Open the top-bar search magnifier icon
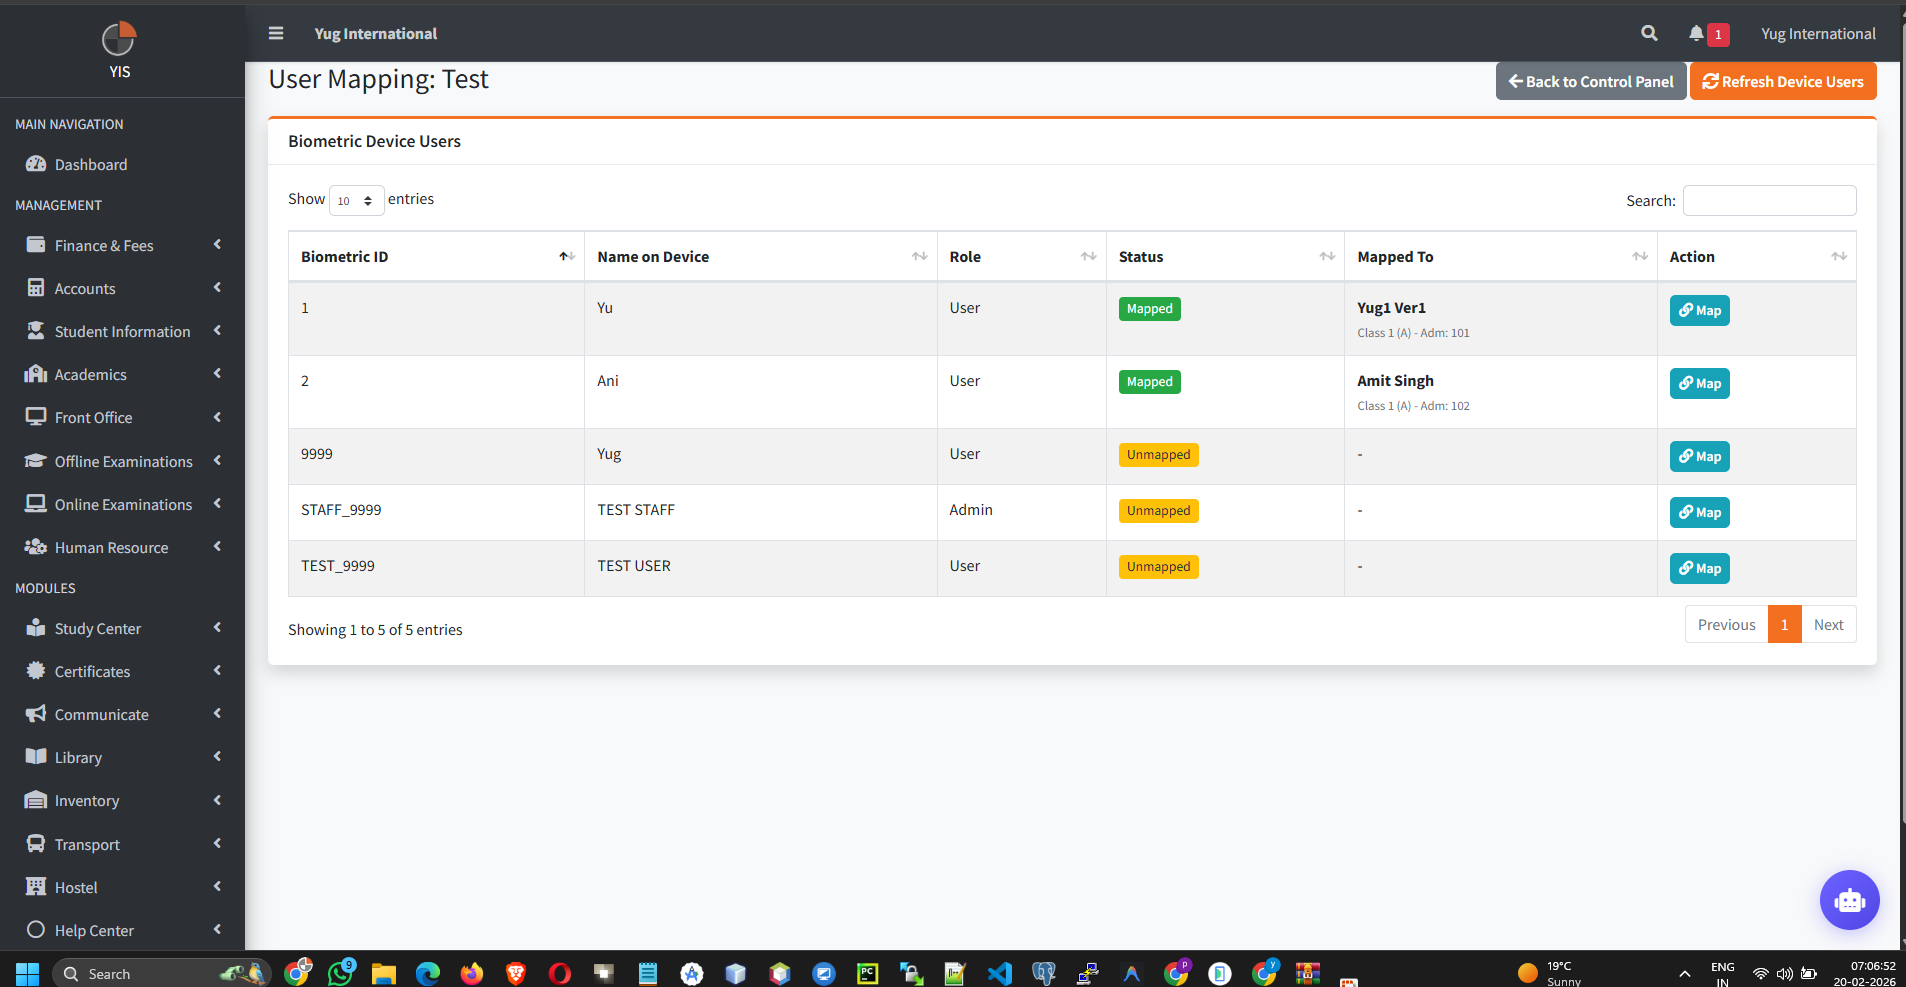 pyautogui.click(x=1649, y=33)
